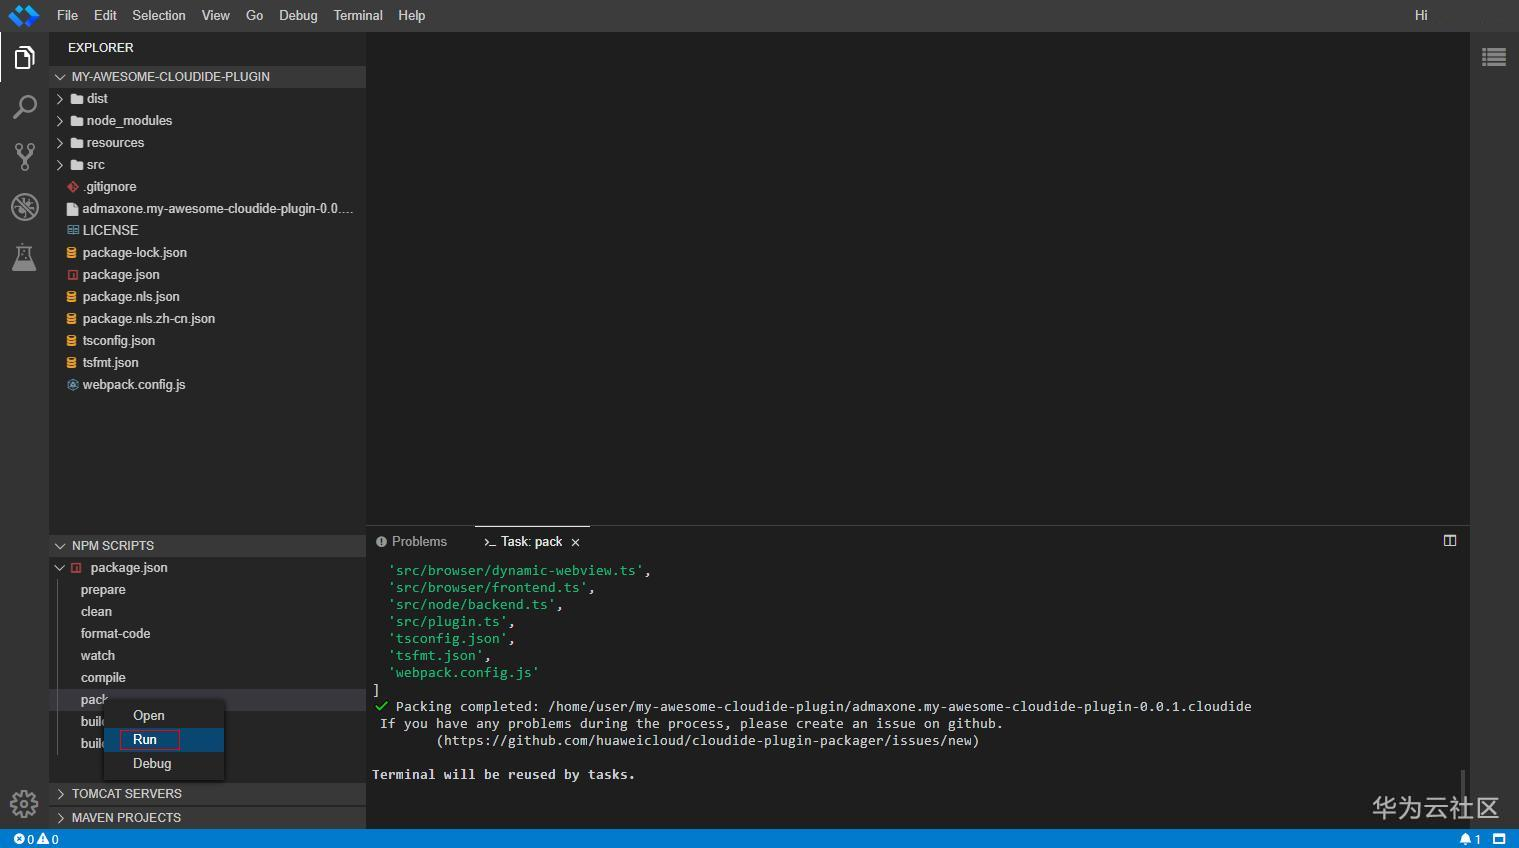Open webpack.config.js in the explorer
This screenshot has width=1519, height=848.
(x=134, y=384)
